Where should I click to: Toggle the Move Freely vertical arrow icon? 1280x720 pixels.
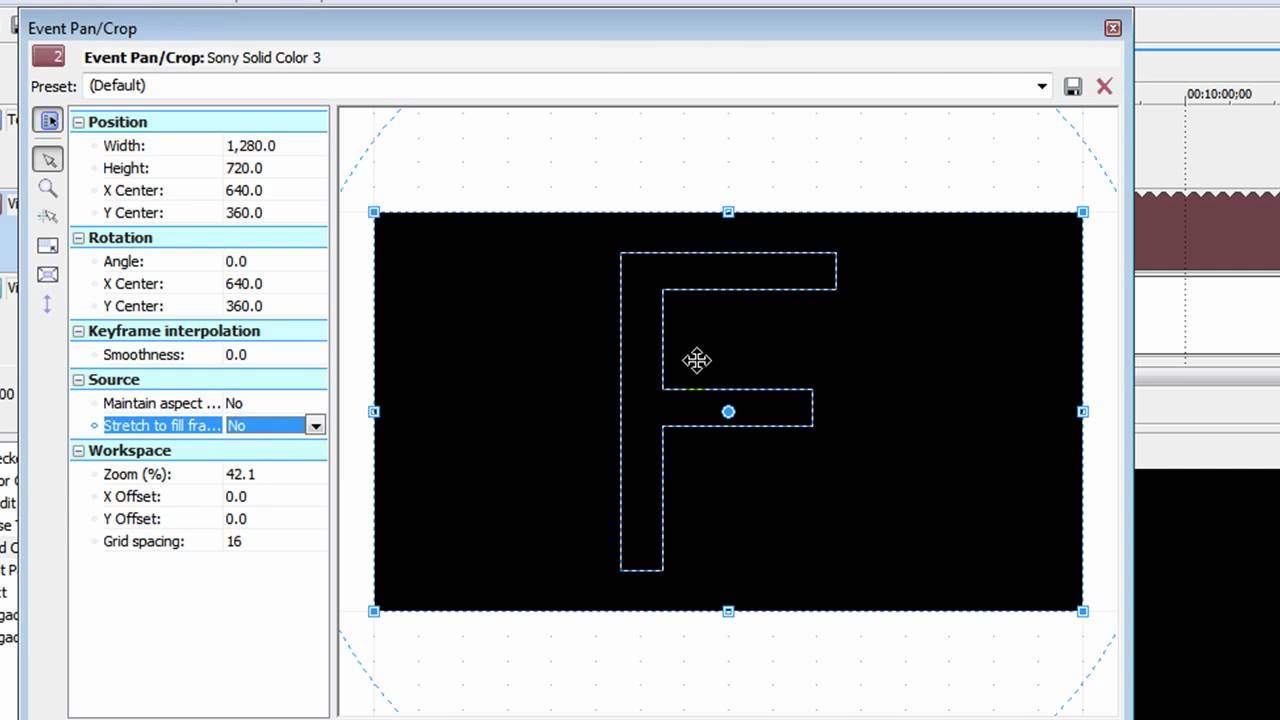(x=47, y=304)
